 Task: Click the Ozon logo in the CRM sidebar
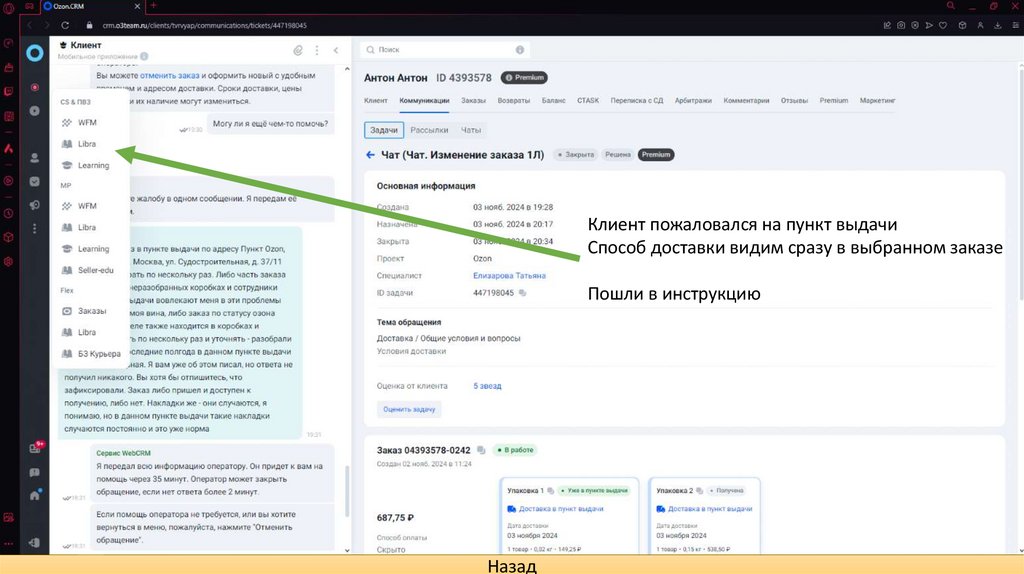point(35,53)
